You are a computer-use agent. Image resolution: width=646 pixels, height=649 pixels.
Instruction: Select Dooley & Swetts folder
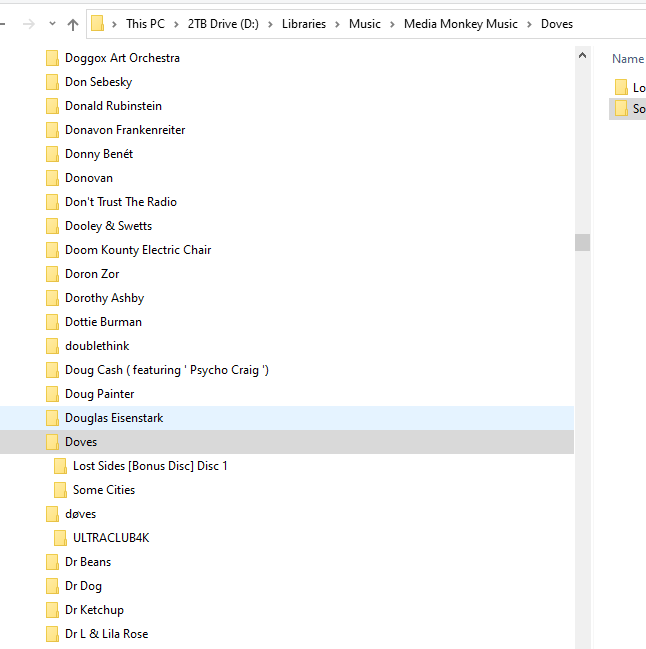(108, 226)
